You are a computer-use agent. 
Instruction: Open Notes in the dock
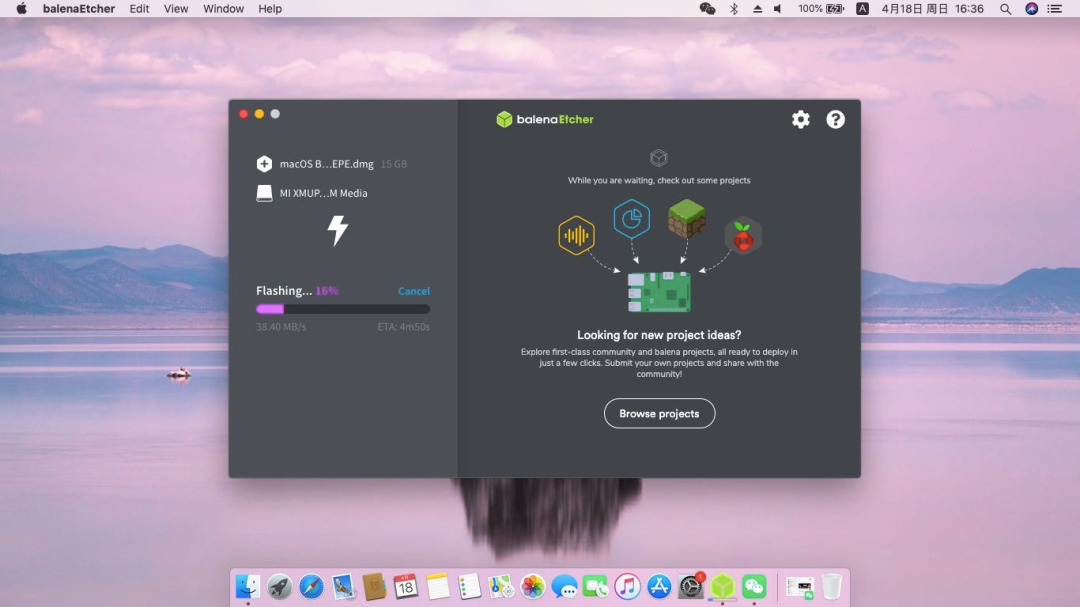click(437, 586)
